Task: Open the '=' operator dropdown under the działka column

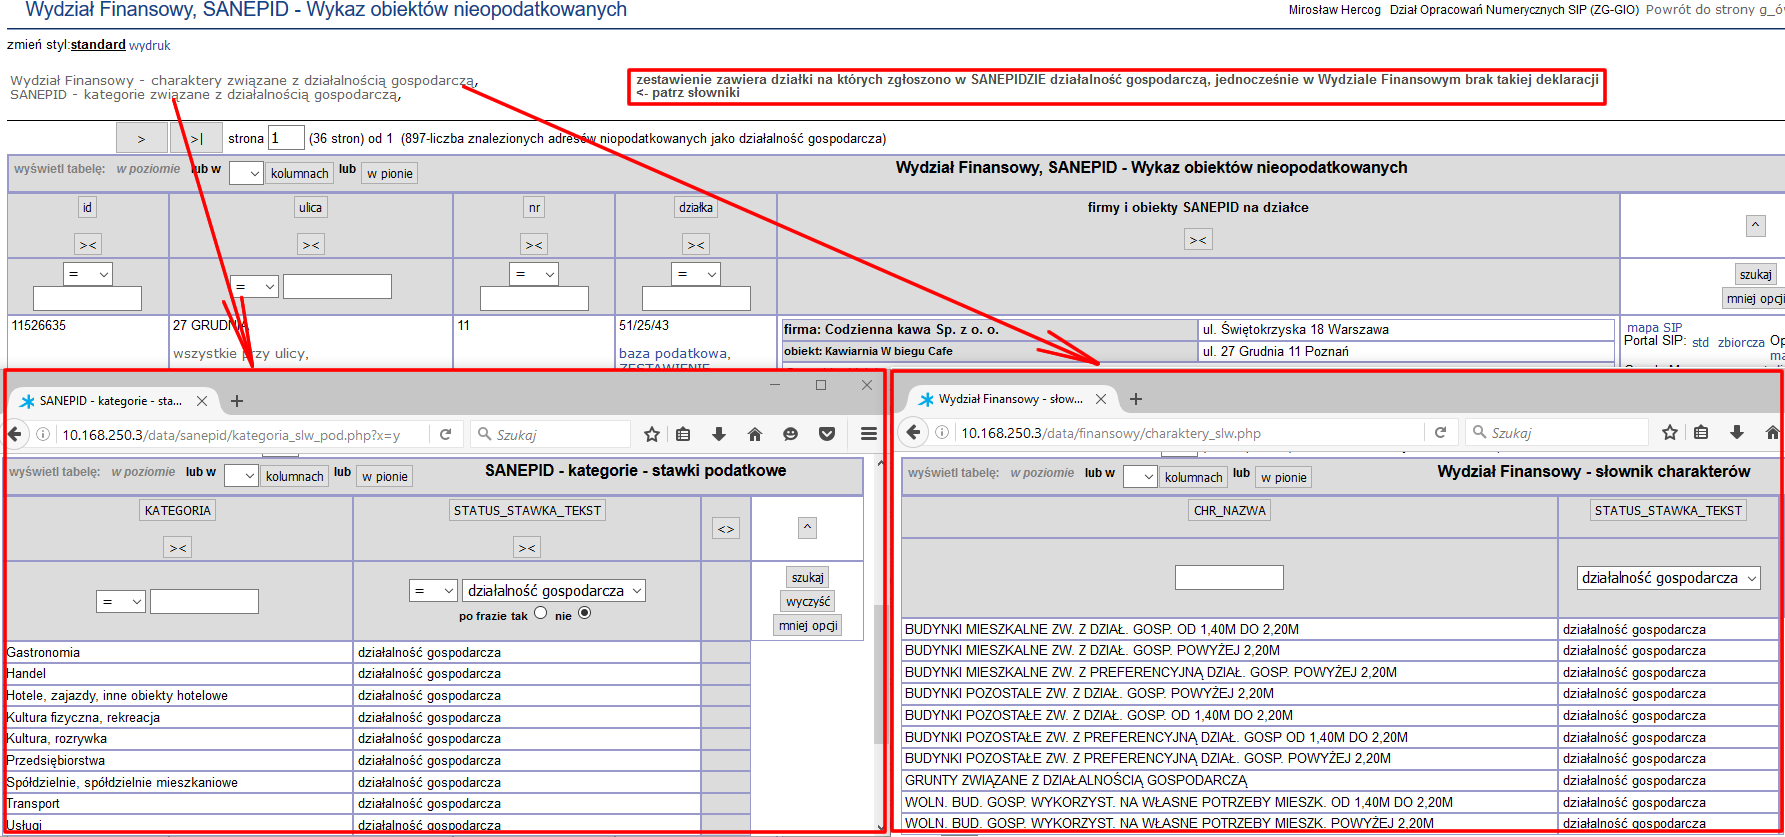Action: click(696, 274)
